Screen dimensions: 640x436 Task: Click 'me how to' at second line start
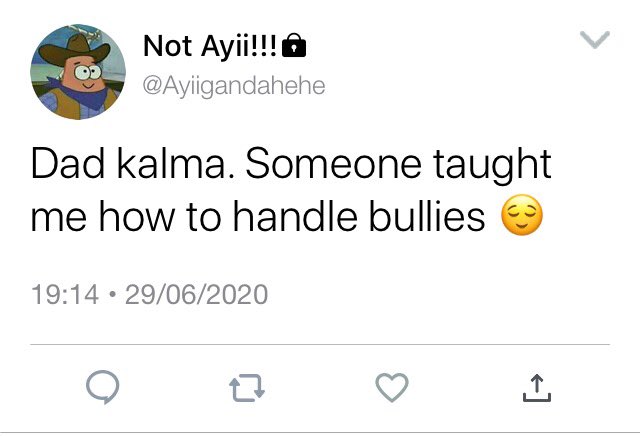pos(126,216)
